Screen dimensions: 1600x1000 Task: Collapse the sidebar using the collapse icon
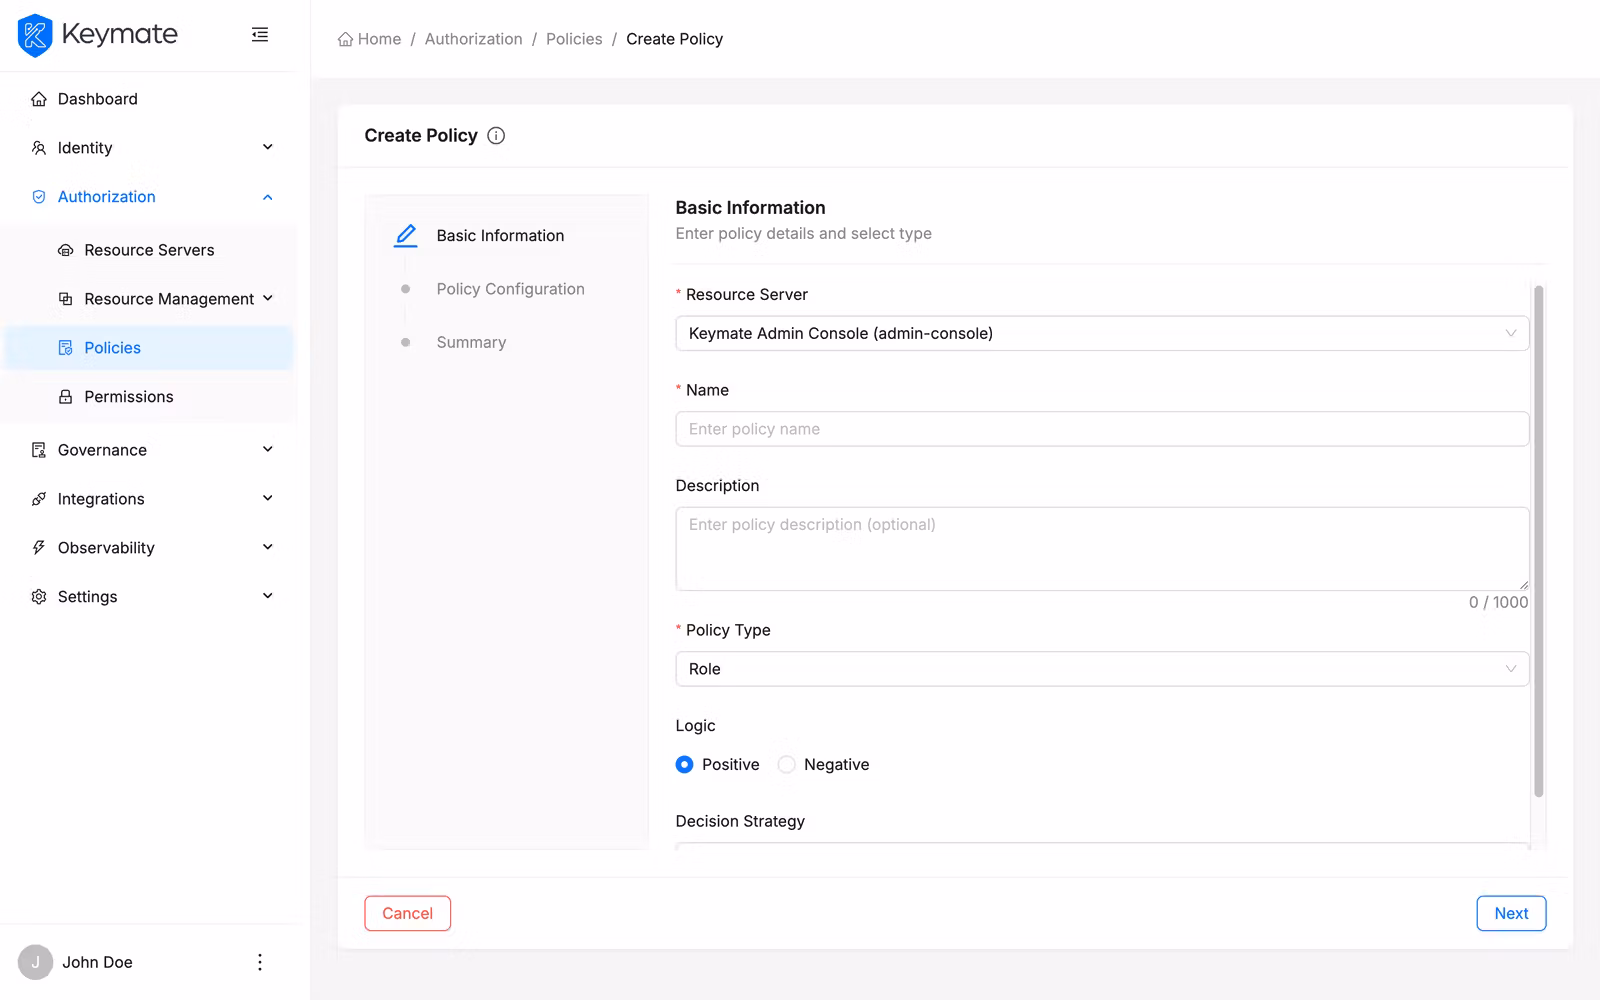point(260,33)
